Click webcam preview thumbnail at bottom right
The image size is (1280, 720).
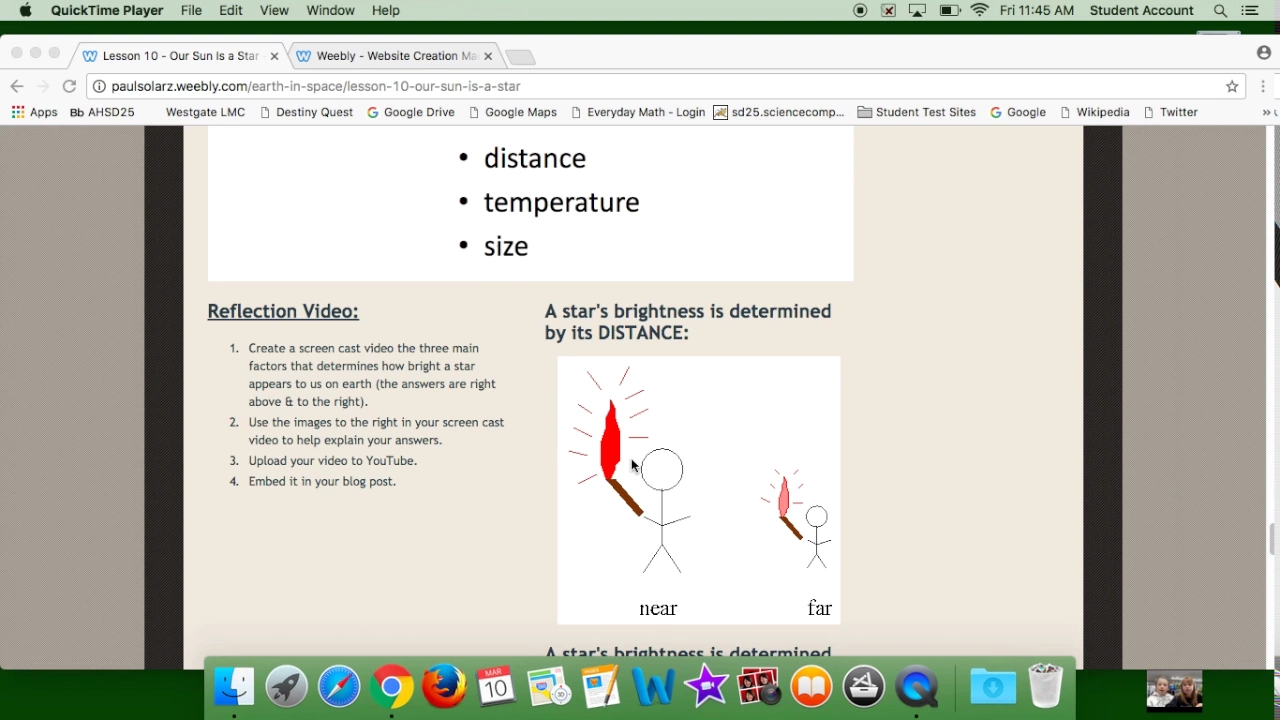(x=1174, y=690)
